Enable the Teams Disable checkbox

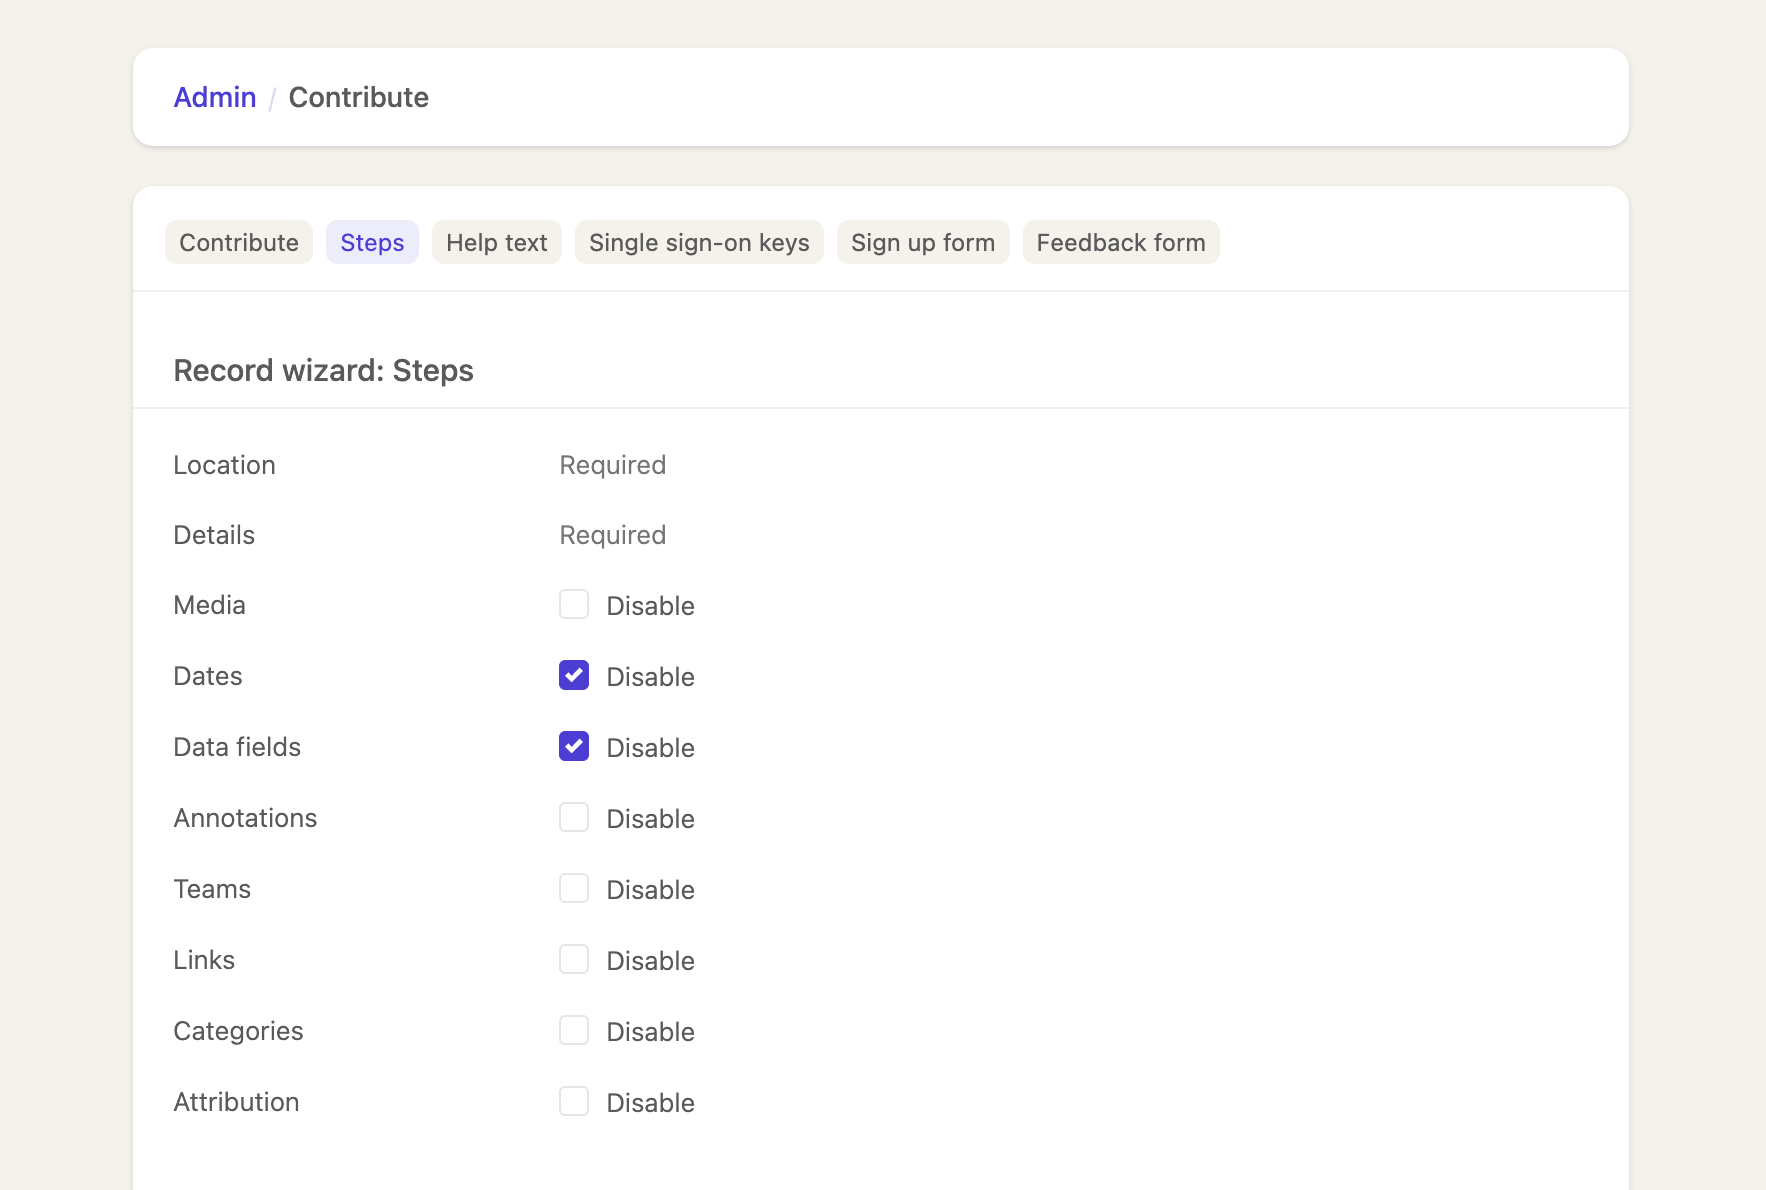click(574, 889)
